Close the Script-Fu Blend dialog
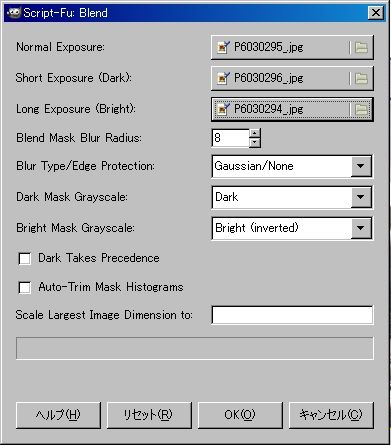Image resolution: width=391 pixels, height=445 pixels. [376, 13]
